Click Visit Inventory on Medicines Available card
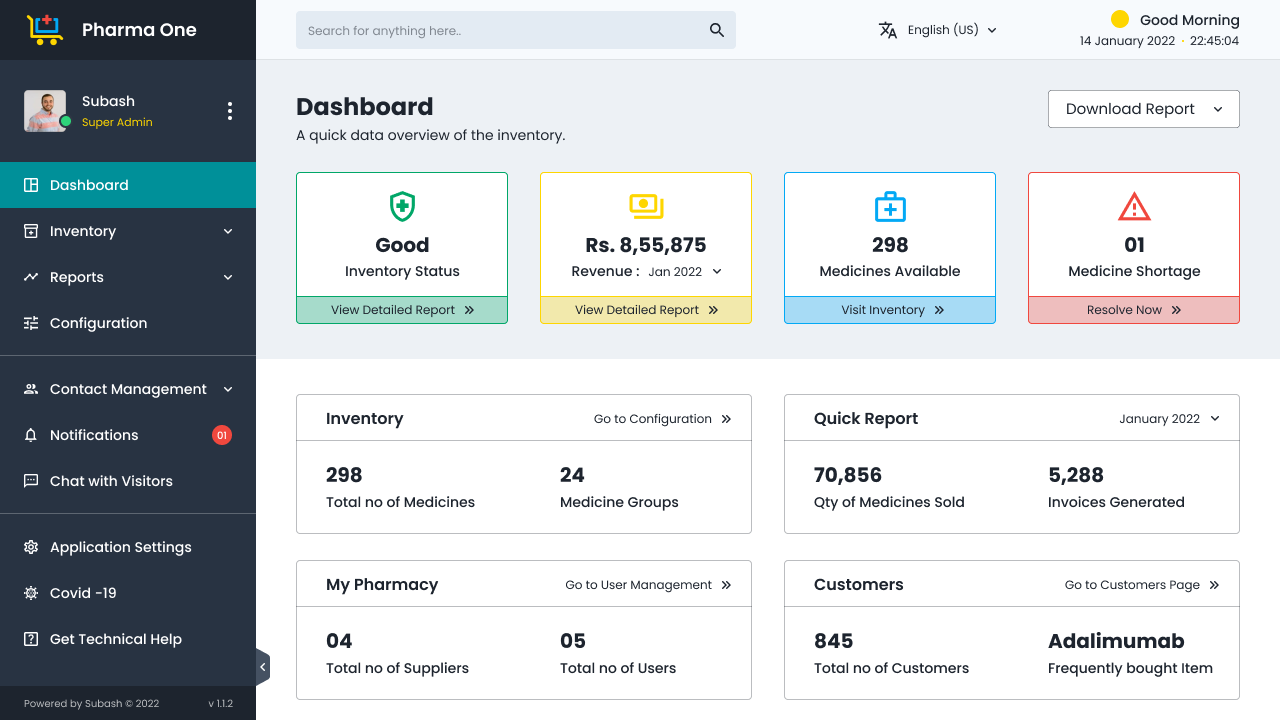The image size is (1280, 720). pos(890,310)
